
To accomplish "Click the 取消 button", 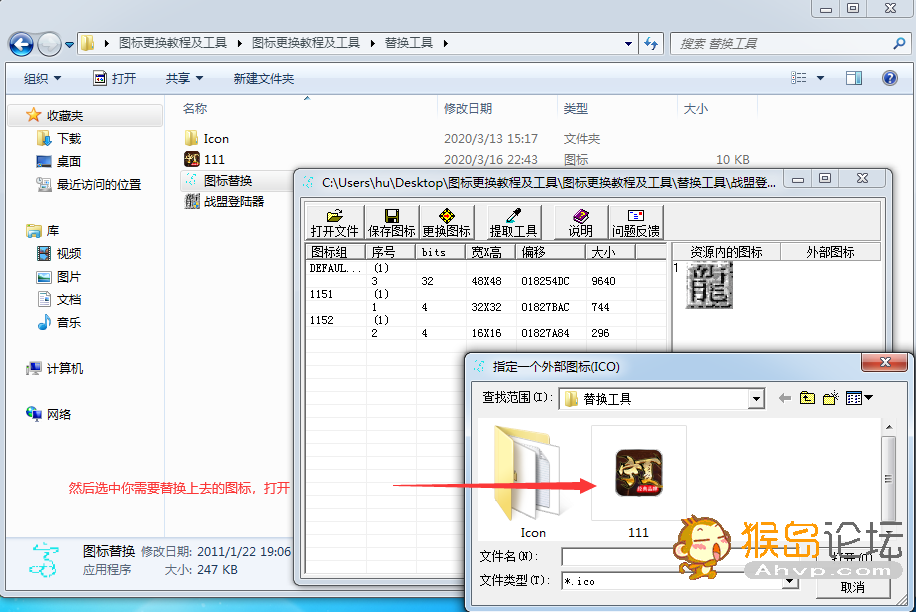I will click(853, 587).
